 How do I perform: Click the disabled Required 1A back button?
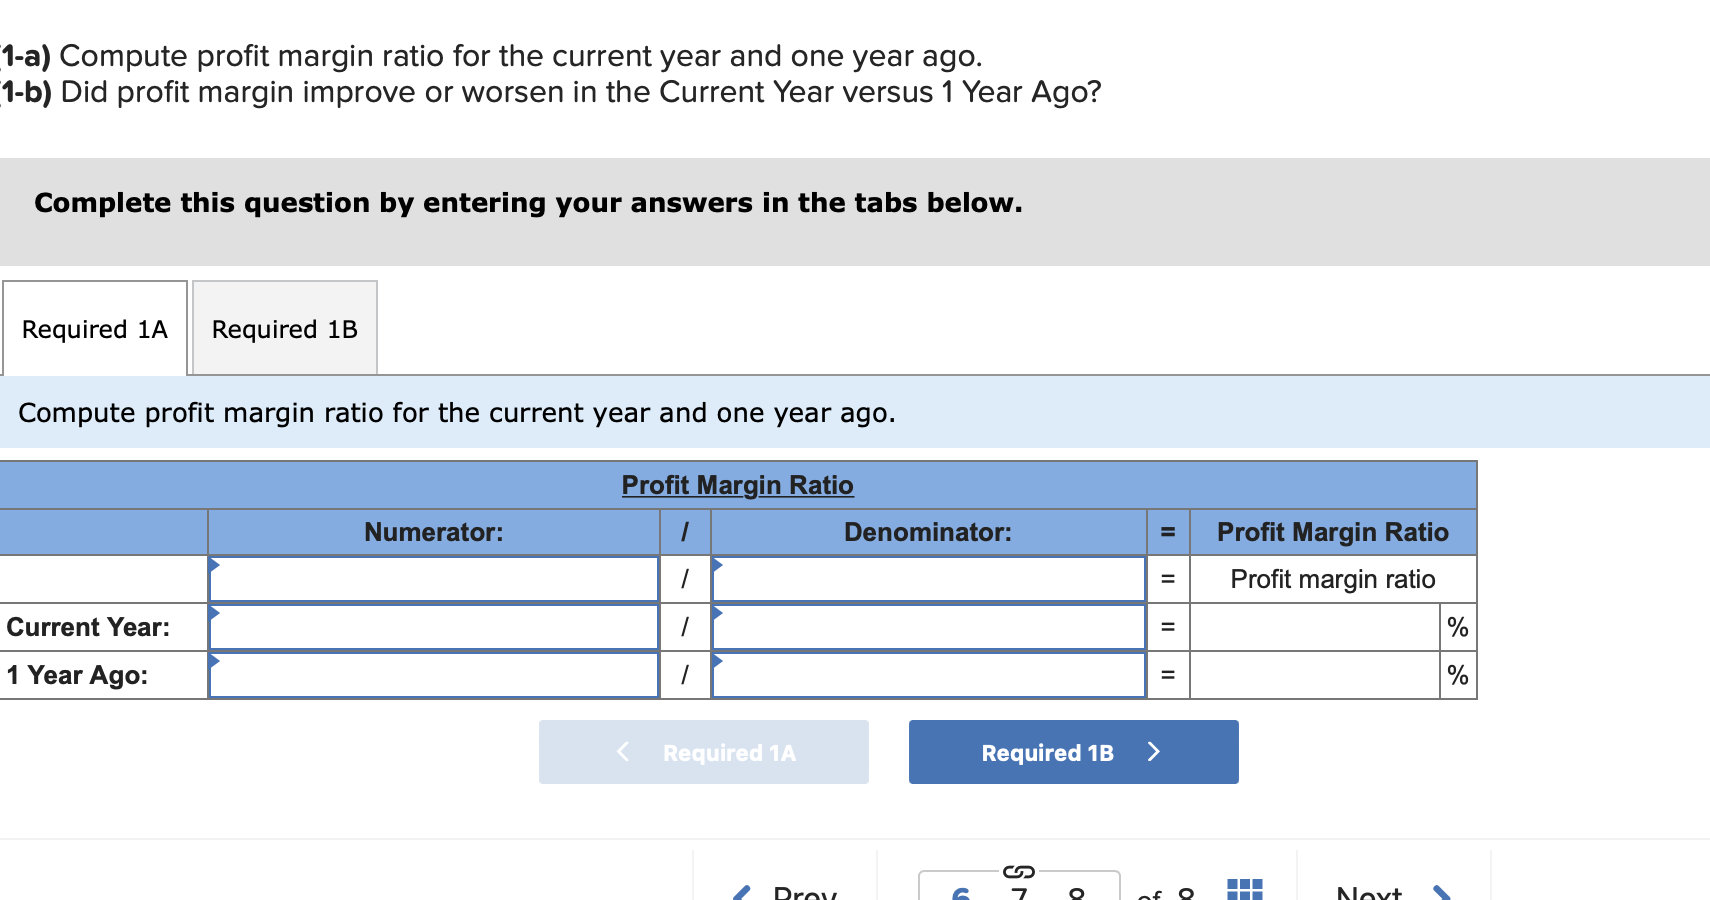(703, 752)
